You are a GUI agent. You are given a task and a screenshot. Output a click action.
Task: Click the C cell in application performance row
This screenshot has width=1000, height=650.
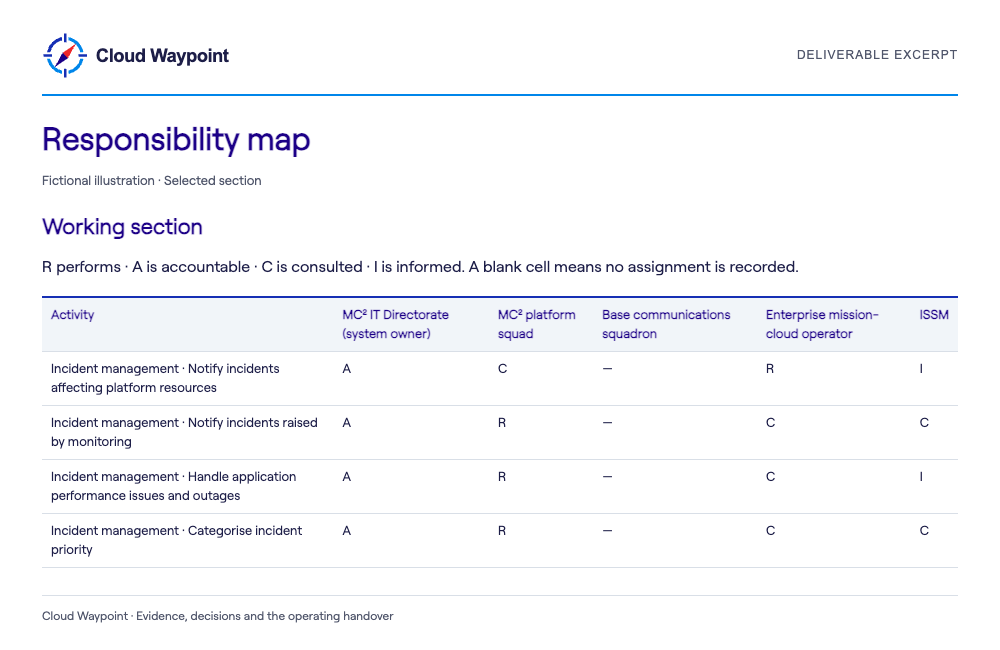tap(770, 476)
